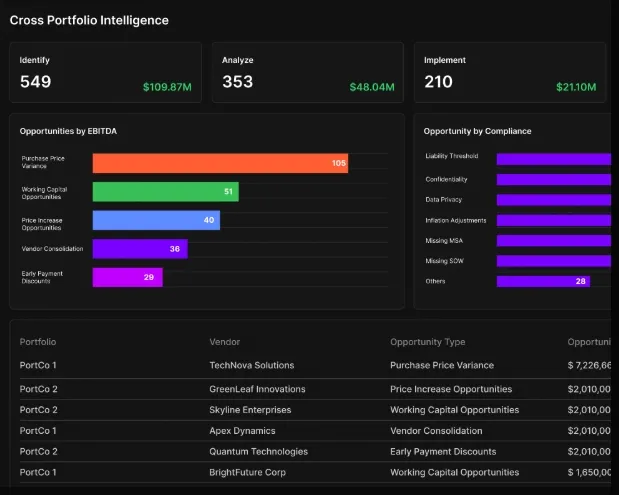619x495 pixels.
Task: Sort by the Opportunity Type column header
Action: (x=428, y=342)
